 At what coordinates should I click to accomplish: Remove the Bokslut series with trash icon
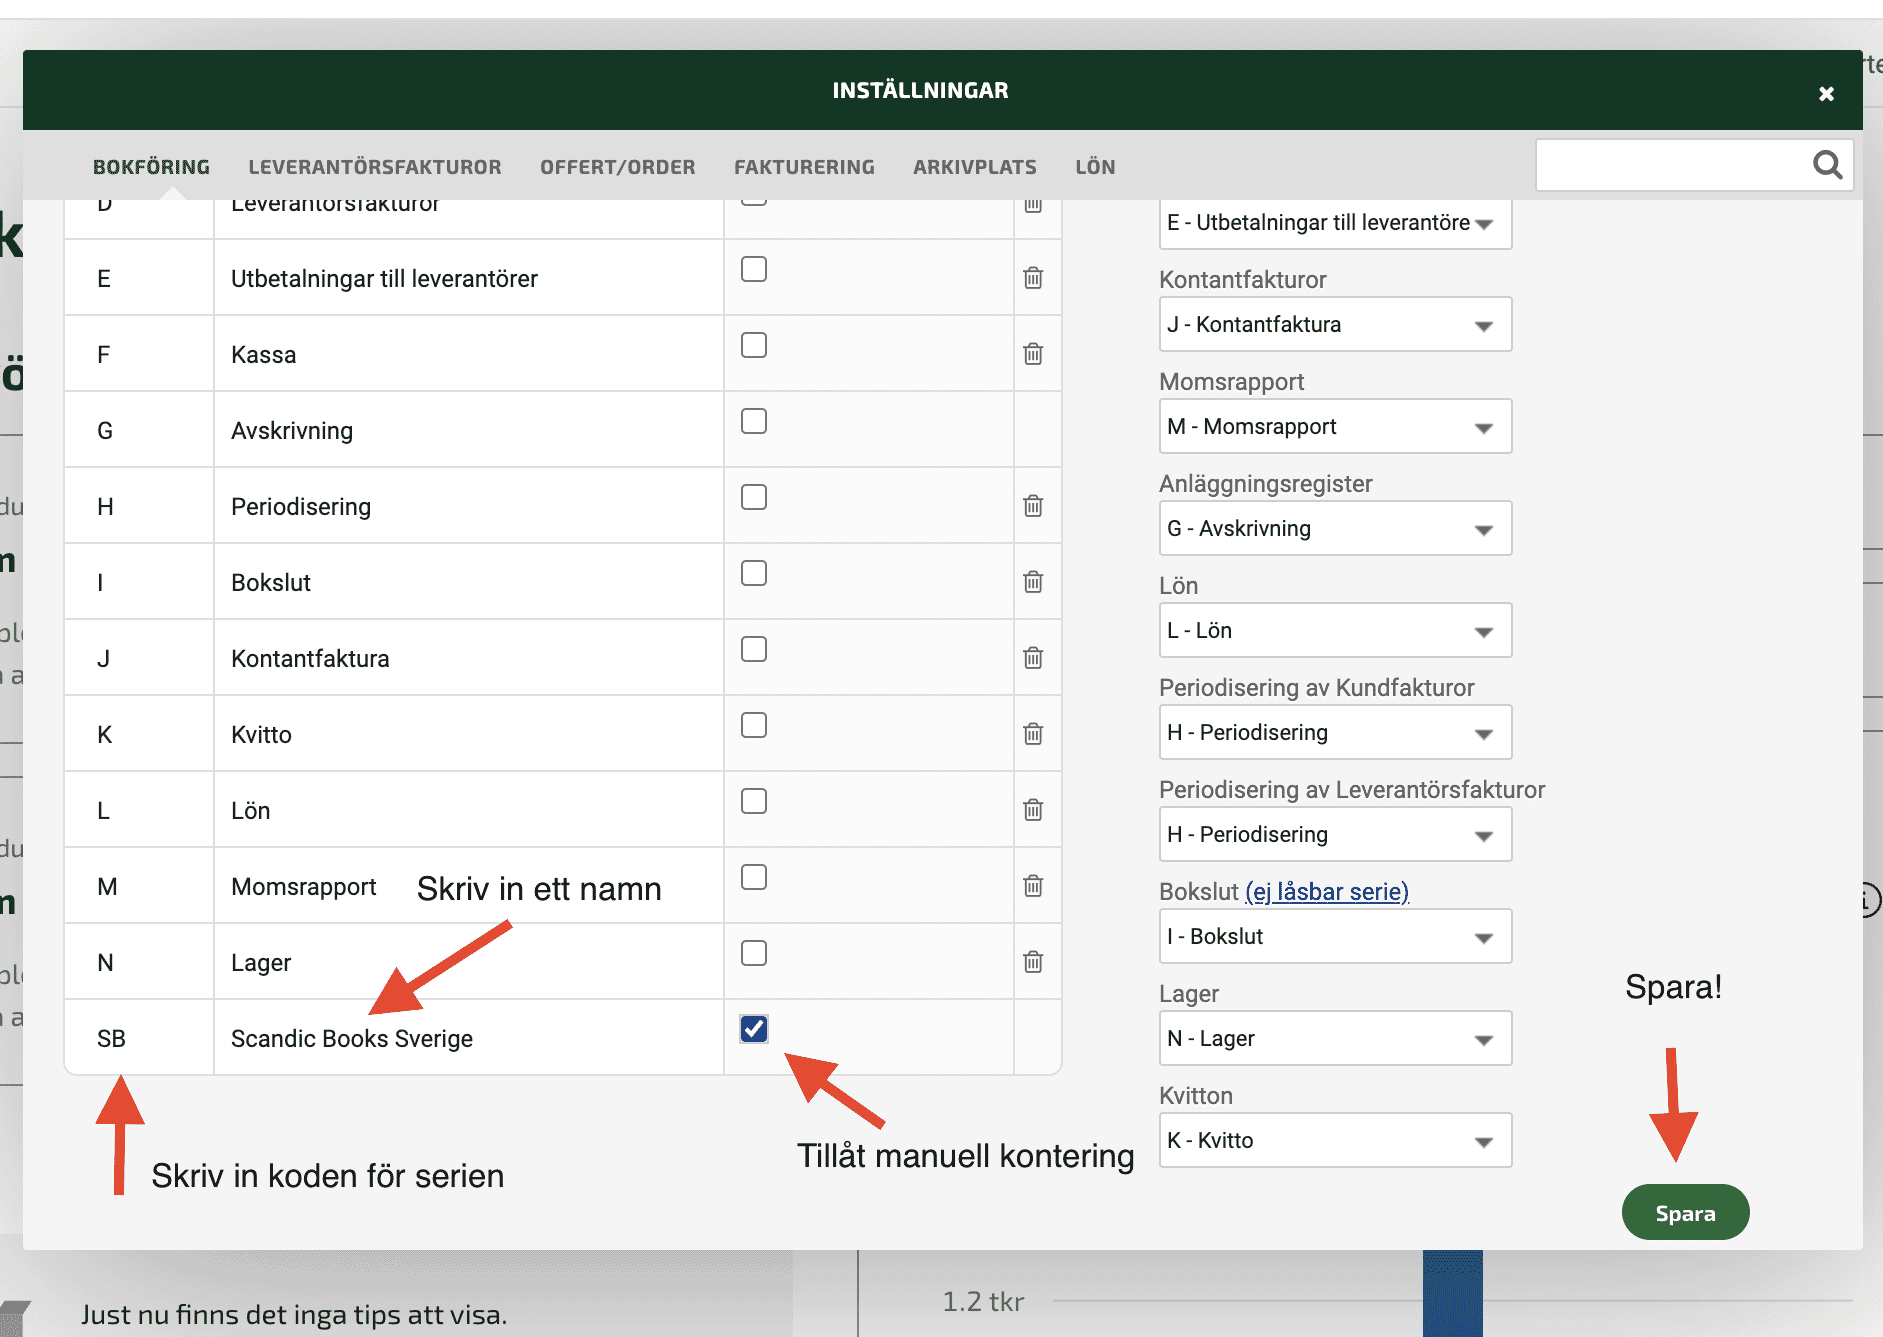pyautogui.click(x=1033, y=581)
